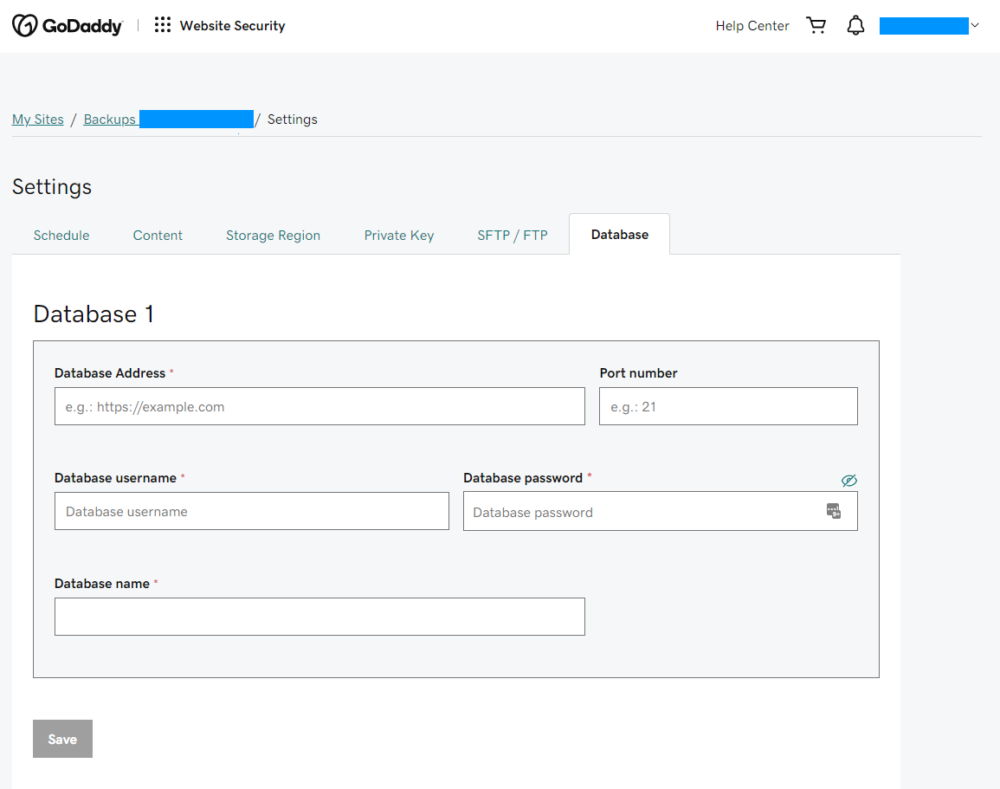Expand the account menu chevron
Screen dimensions: 1000x789
coord(975,25)
